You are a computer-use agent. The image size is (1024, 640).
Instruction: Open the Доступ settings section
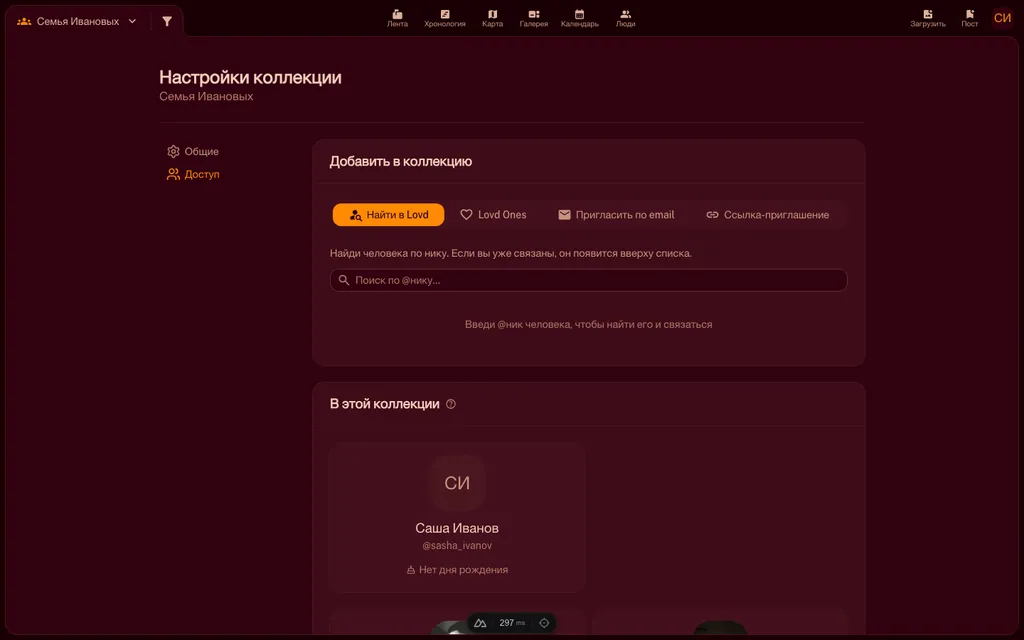[193, 174]
